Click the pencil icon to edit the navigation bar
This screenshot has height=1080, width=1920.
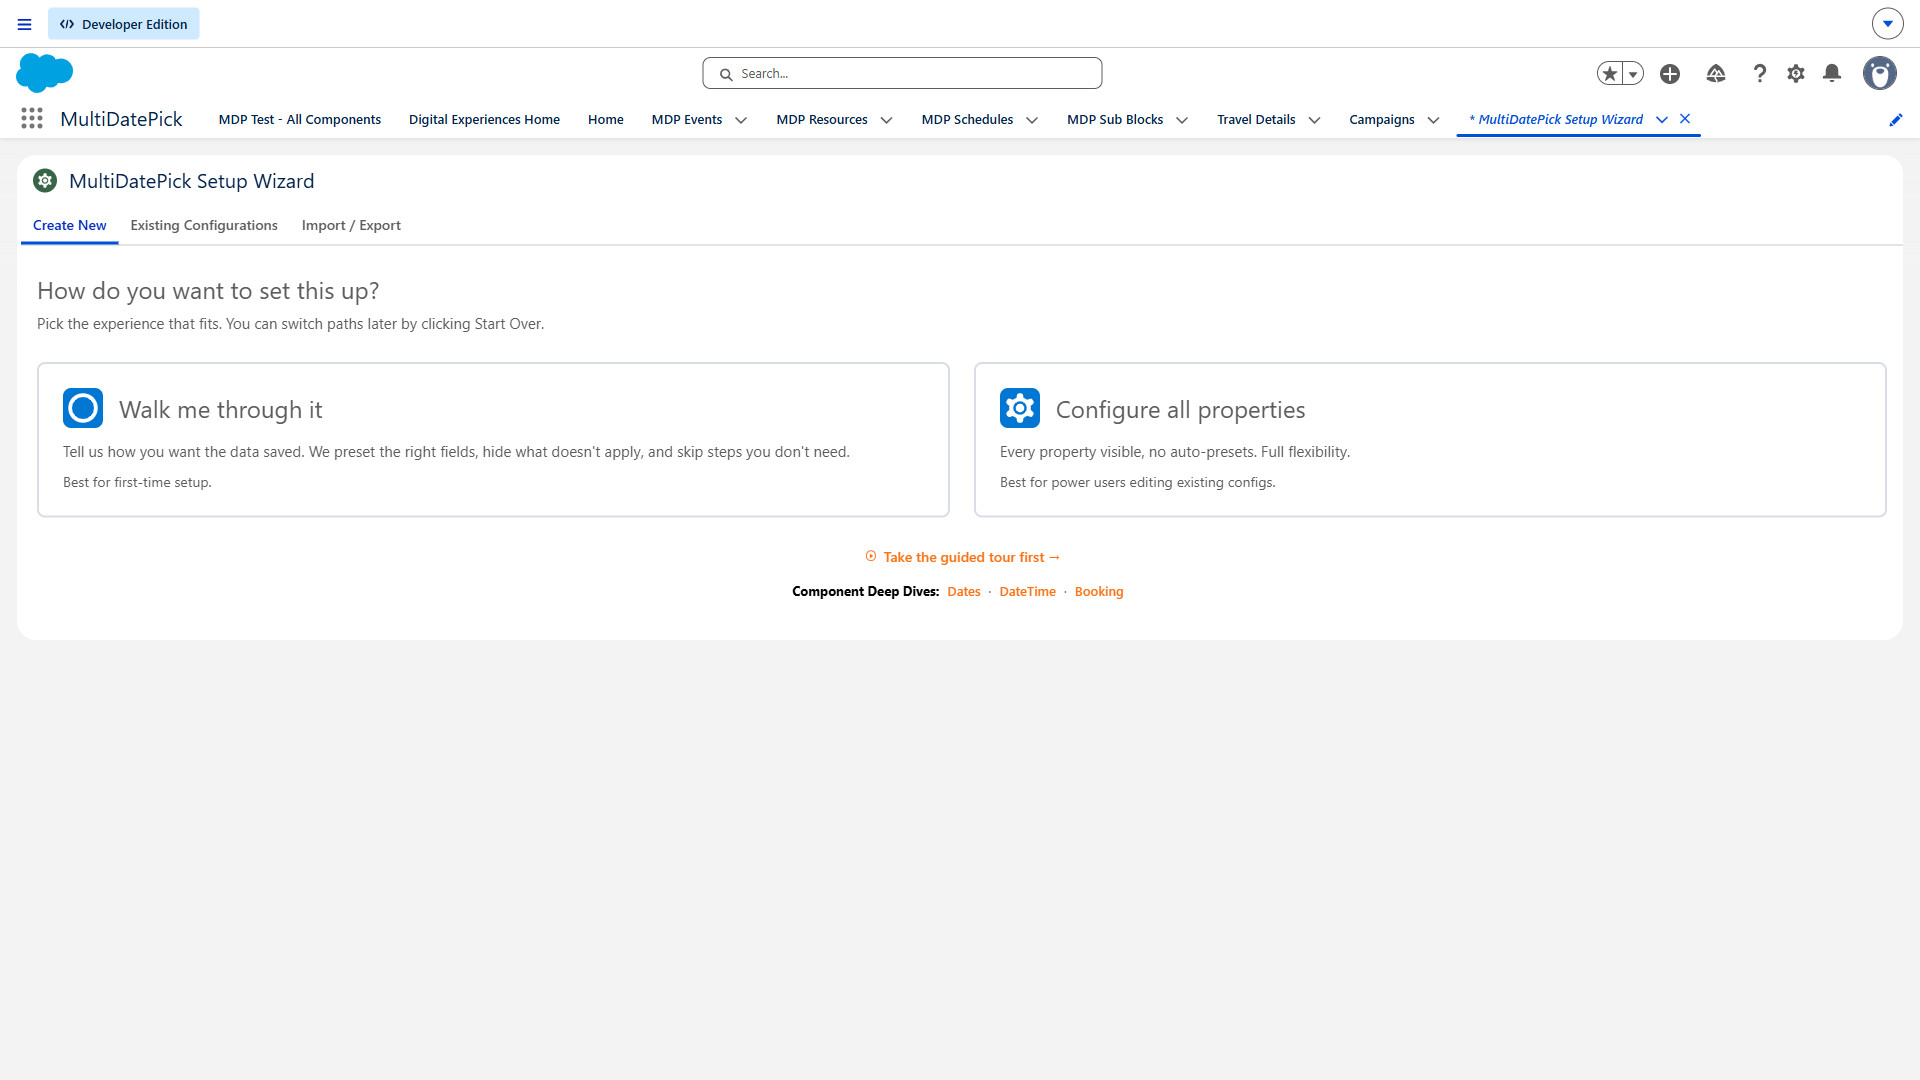pyautogui.click(x=1896, y=120)
